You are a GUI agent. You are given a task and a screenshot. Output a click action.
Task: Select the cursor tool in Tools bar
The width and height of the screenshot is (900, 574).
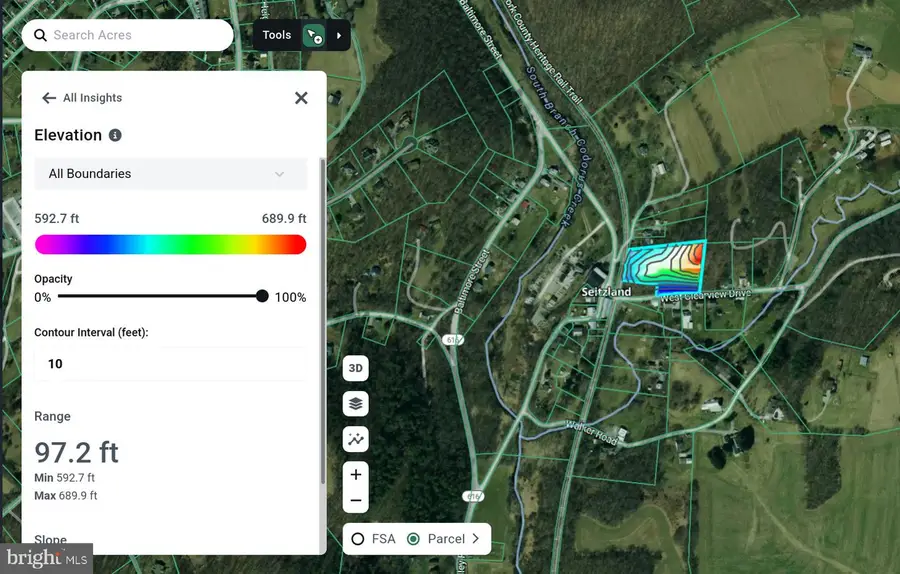[x=315, y=36]
